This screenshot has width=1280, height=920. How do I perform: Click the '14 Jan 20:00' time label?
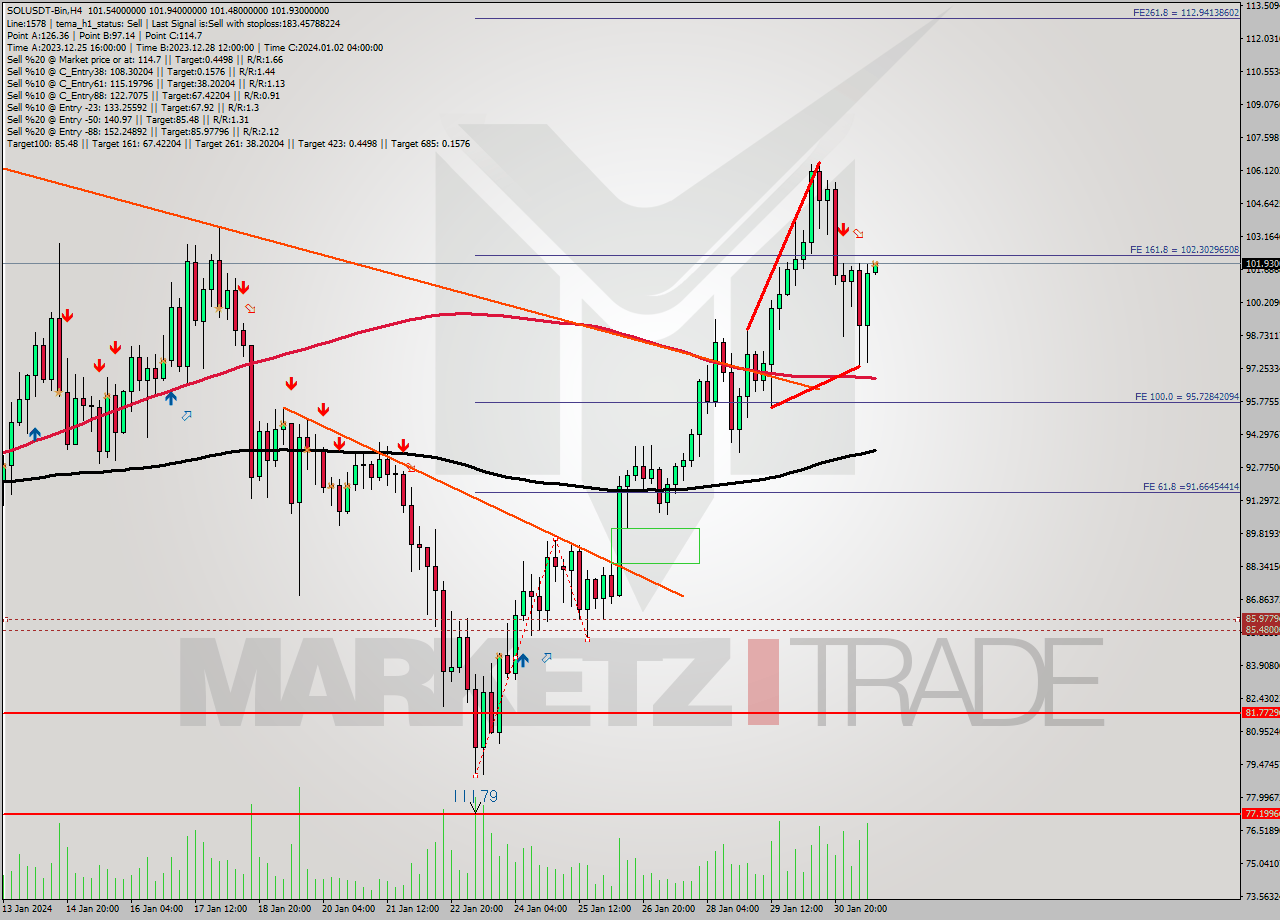tap(93, 909)
